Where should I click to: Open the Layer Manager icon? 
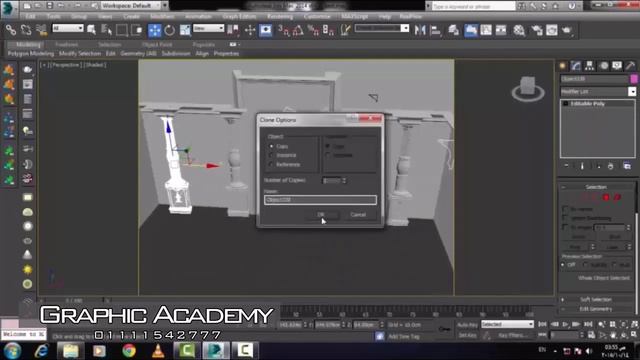(453, 30)
